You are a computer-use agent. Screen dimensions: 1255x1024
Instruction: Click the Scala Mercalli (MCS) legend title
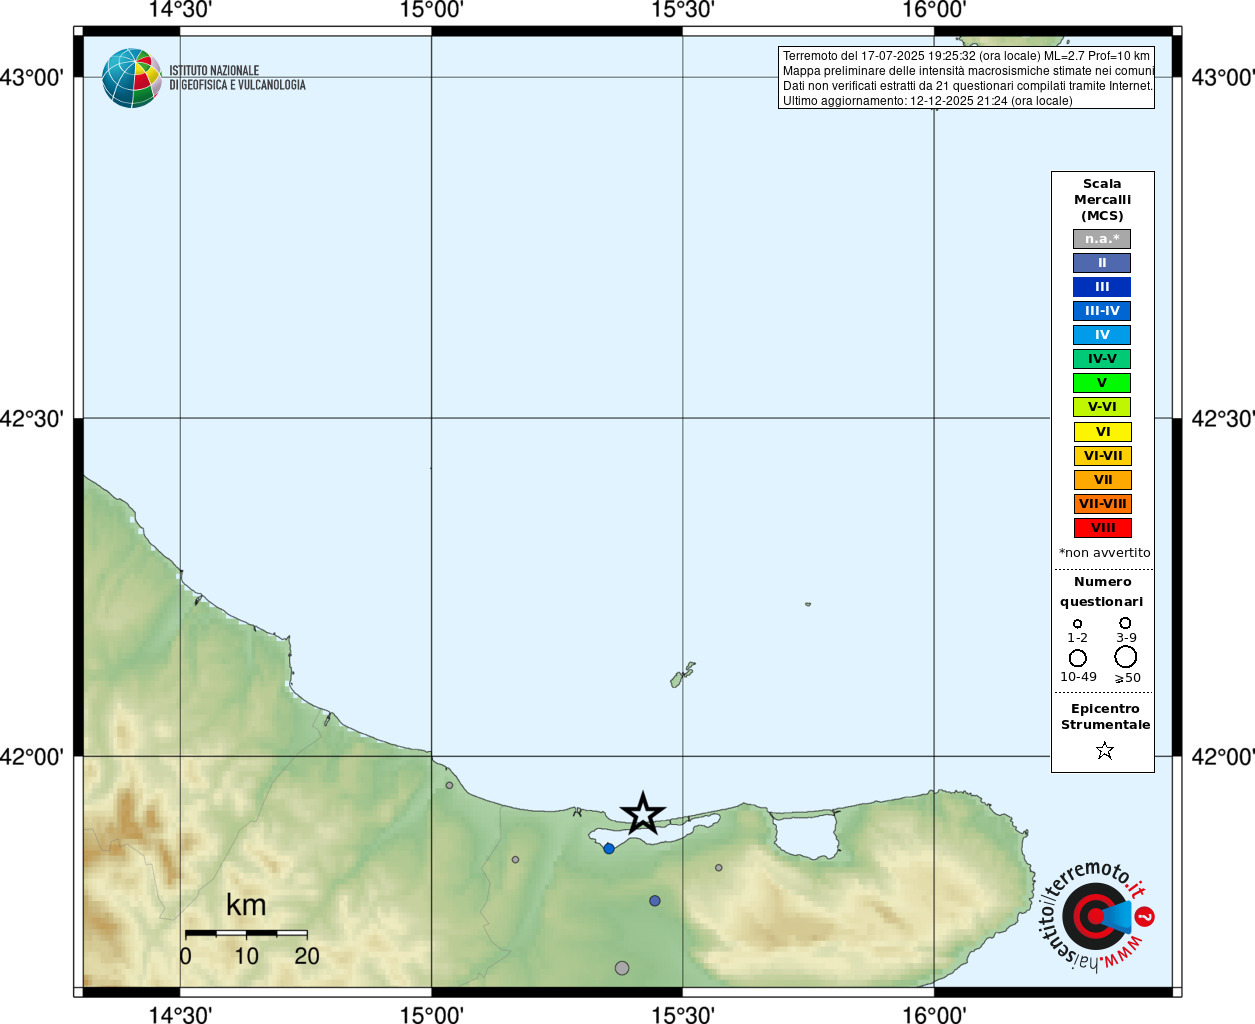[x=1102, y=199]
